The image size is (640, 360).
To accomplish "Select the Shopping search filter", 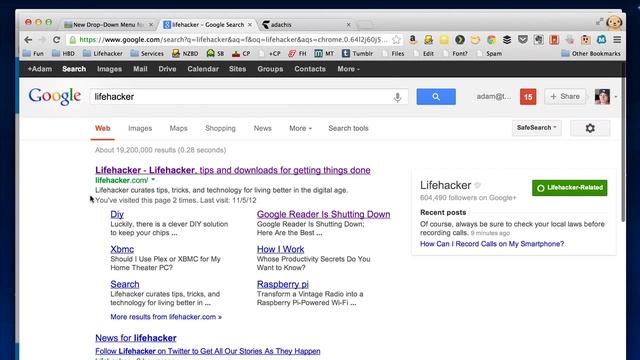I will [x=220, y=128].
